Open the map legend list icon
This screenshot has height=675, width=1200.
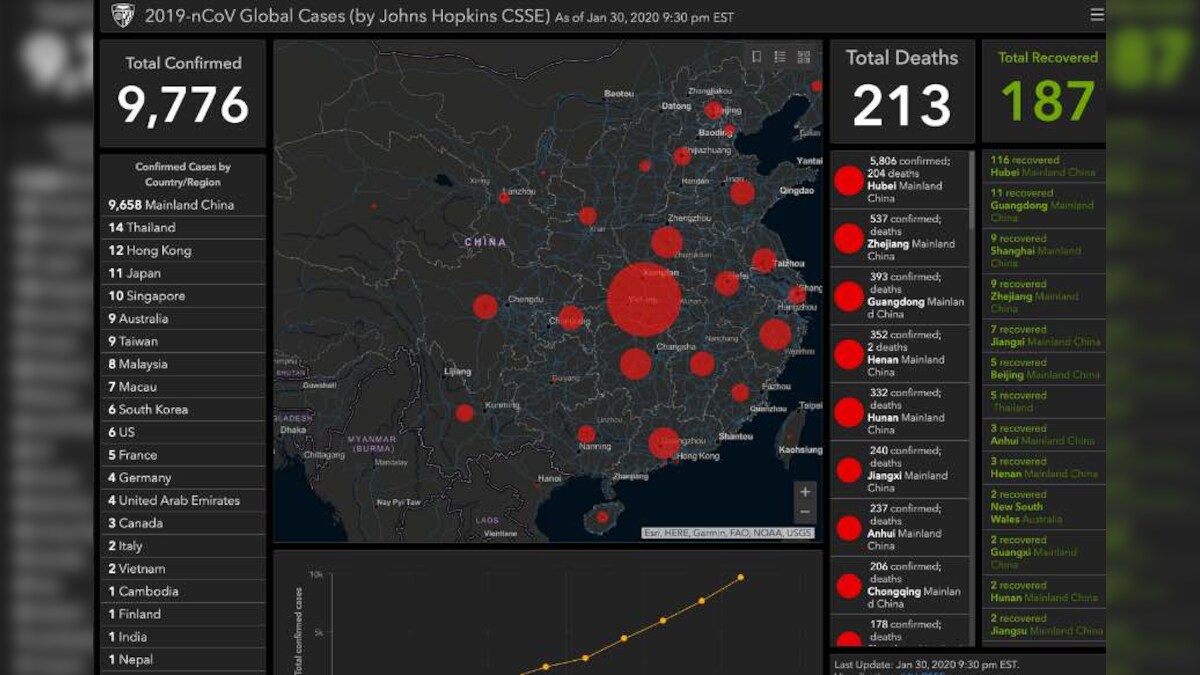779,55
